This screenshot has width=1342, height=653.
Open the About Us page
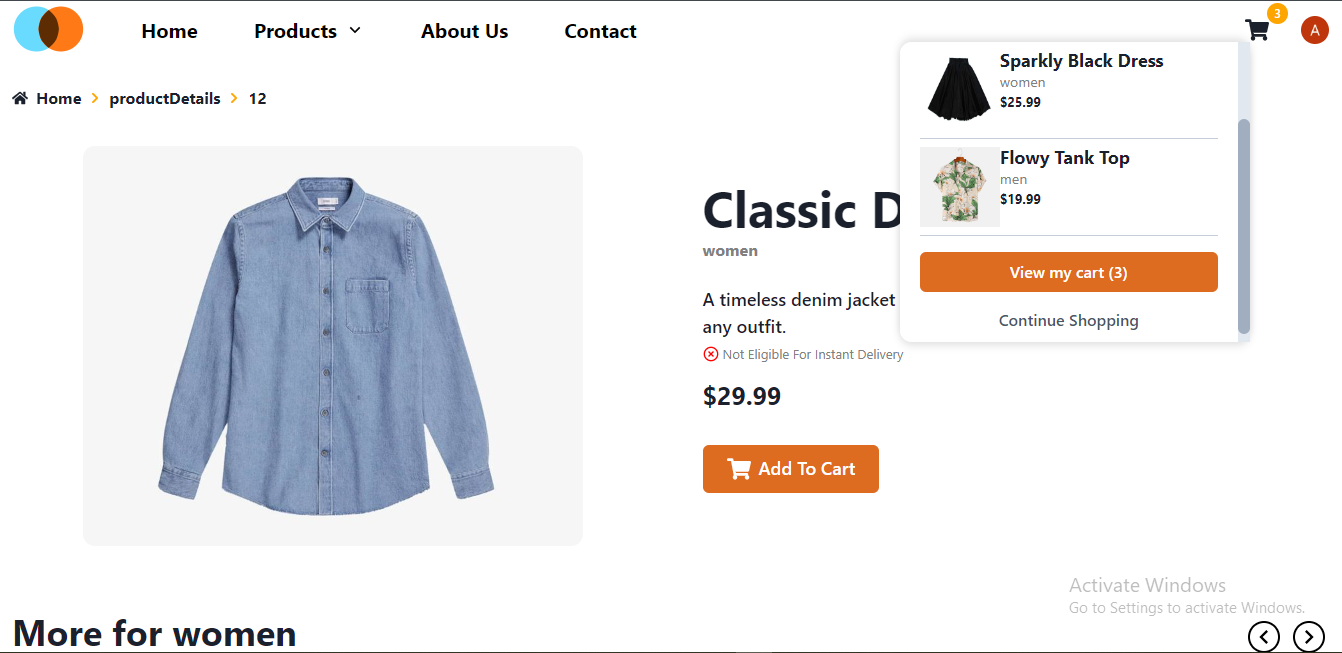[464, 31]
